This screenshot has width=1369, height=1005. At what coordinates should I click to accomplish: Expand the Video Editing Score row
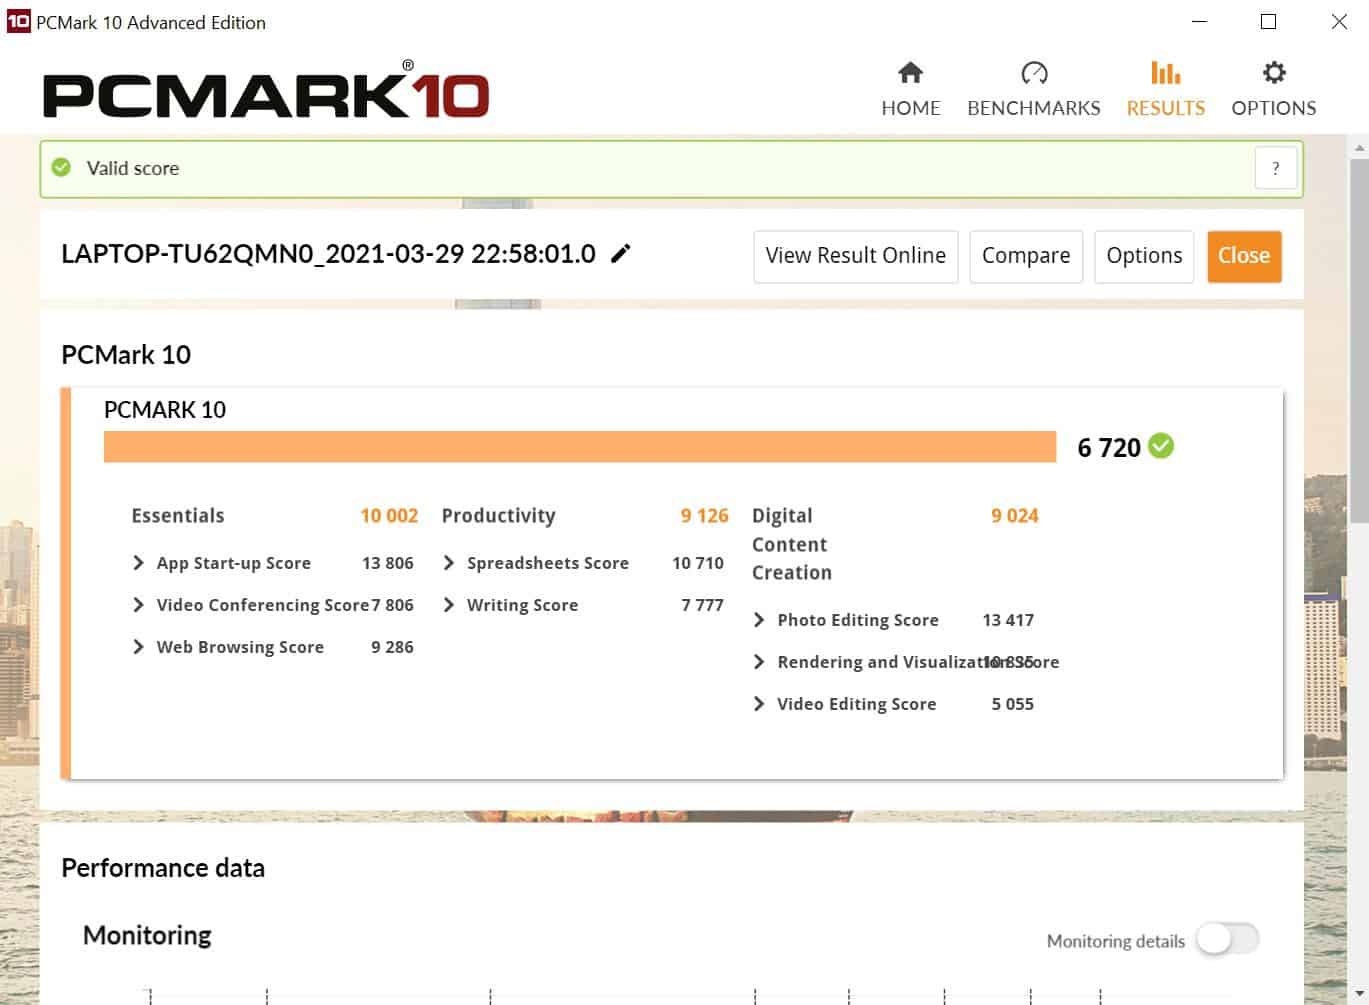click(759, 704)
